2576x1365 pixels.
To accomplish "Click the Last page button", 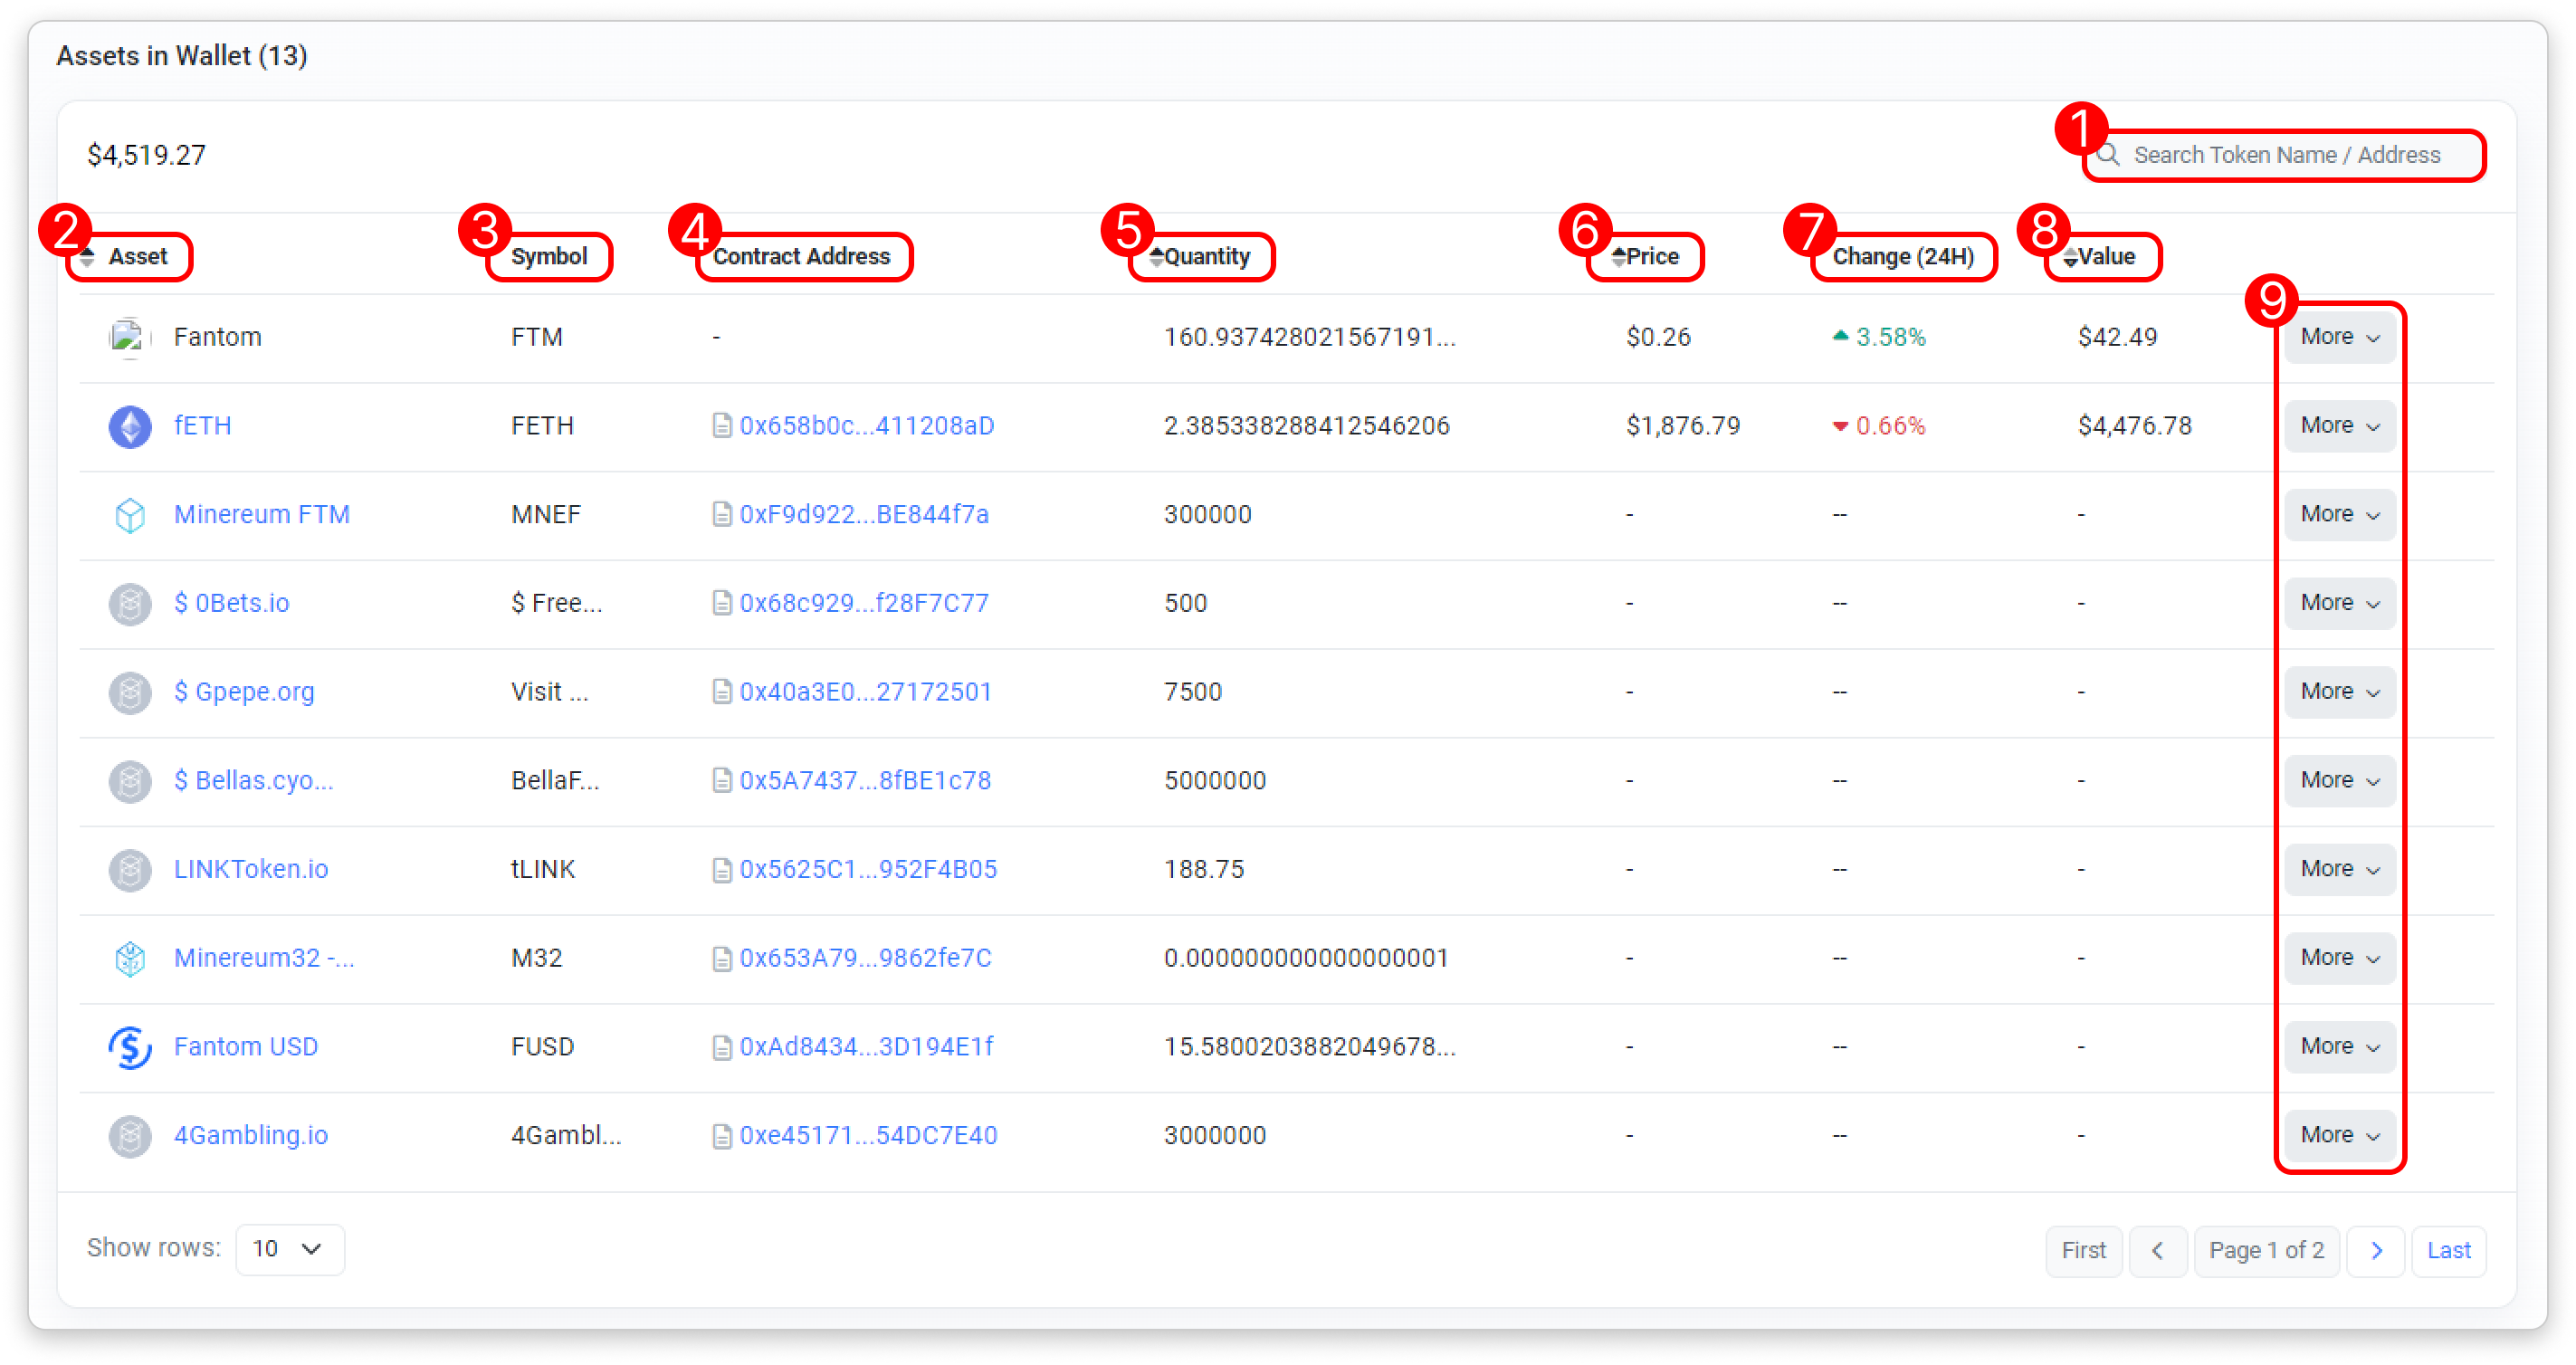I will pyautogui.click(x=2448, y=1250).
